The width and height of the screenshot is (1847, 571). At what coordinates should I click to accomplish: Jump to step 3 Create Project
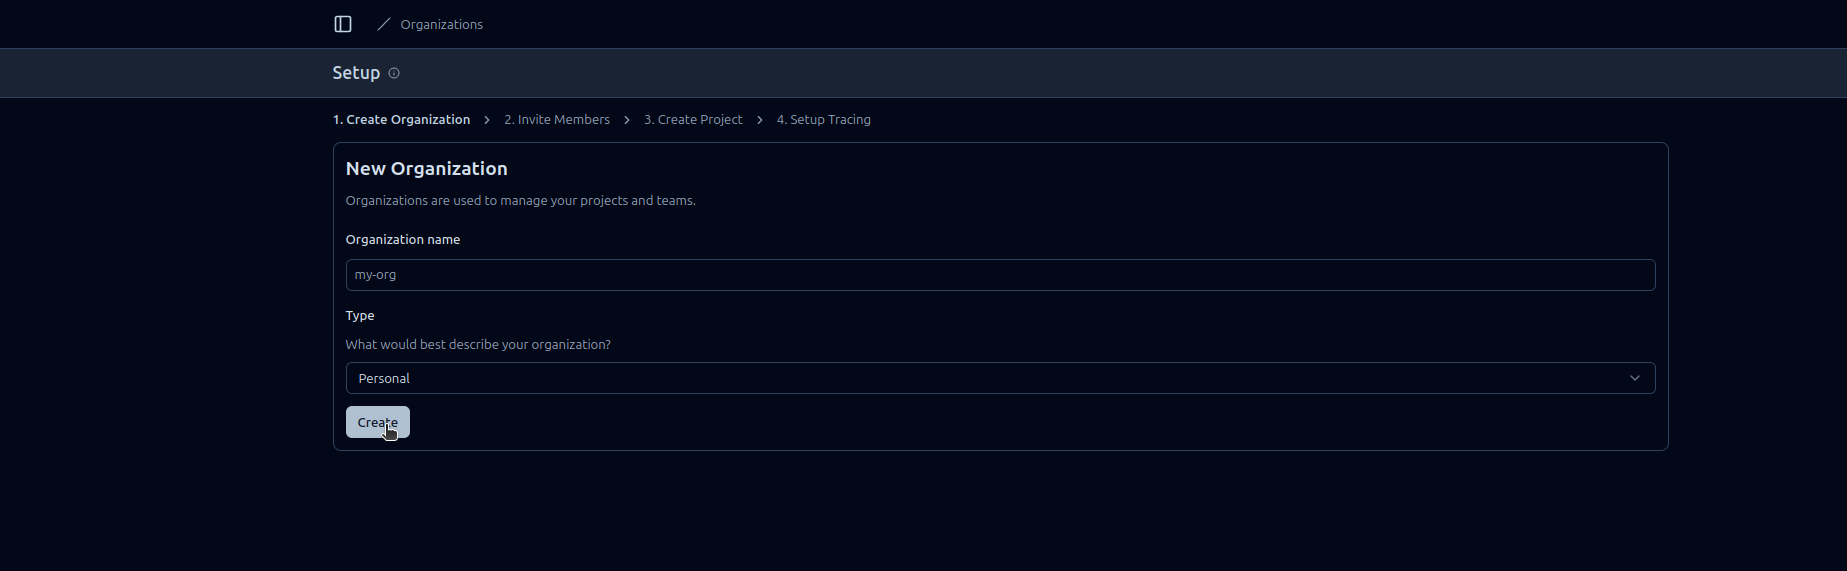pyautogui.click(x=693, y=120)
